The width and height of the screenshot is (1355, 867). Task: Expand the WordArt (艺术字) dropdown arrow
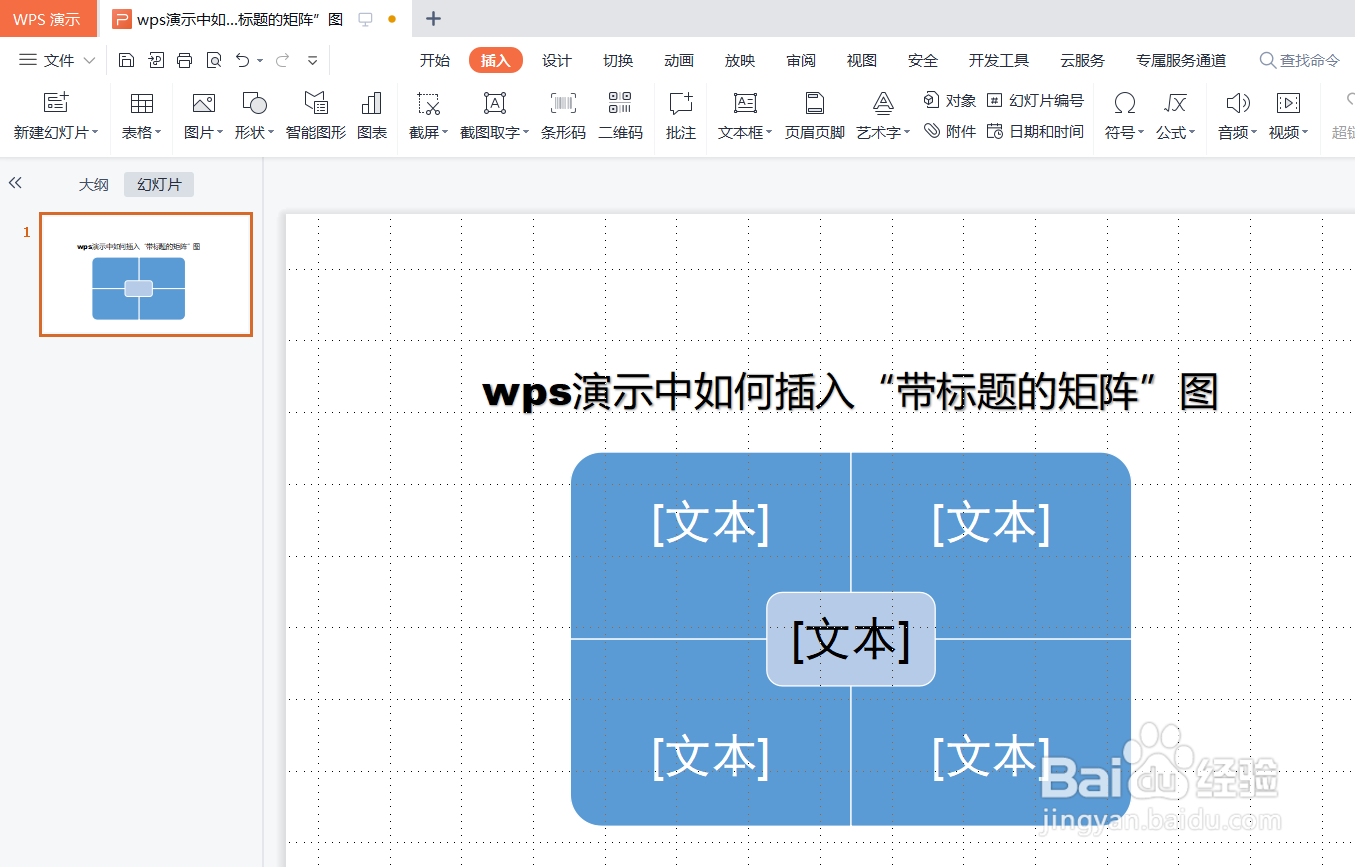point(906,132)
